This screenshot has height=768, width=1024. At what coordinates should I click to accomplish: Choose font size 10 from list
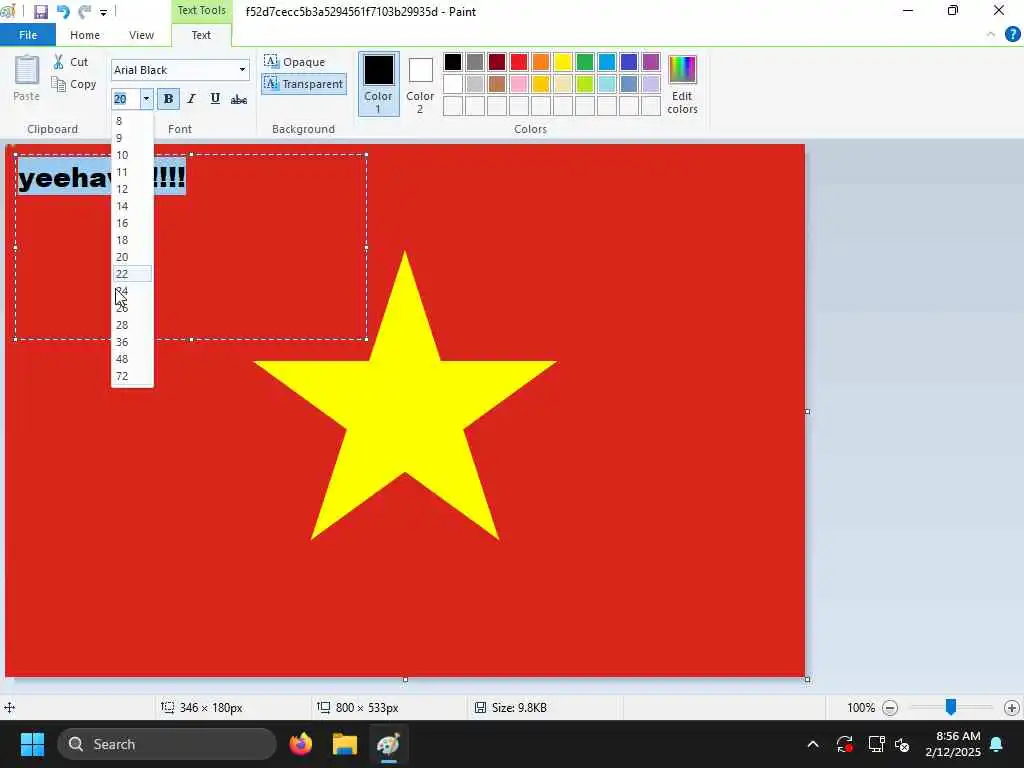[133, 155]
